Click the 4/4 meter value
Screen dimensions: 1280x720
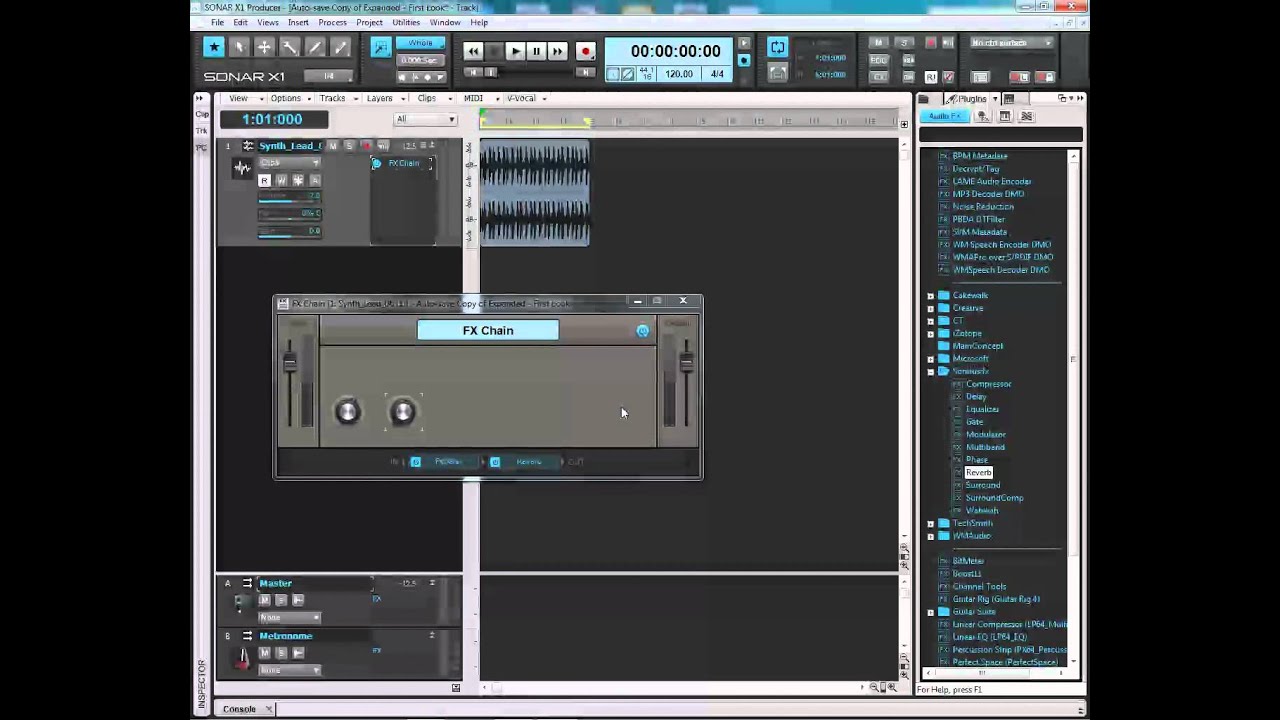point(717,74)
